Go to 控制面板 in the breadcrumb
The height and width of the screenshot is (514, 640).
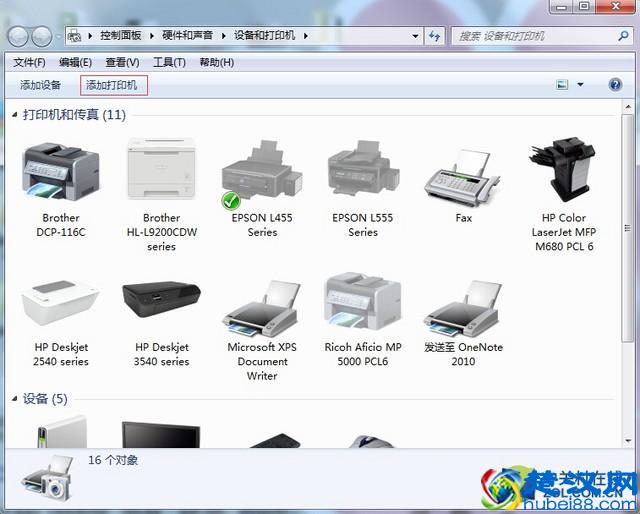(x=121, y=36)
